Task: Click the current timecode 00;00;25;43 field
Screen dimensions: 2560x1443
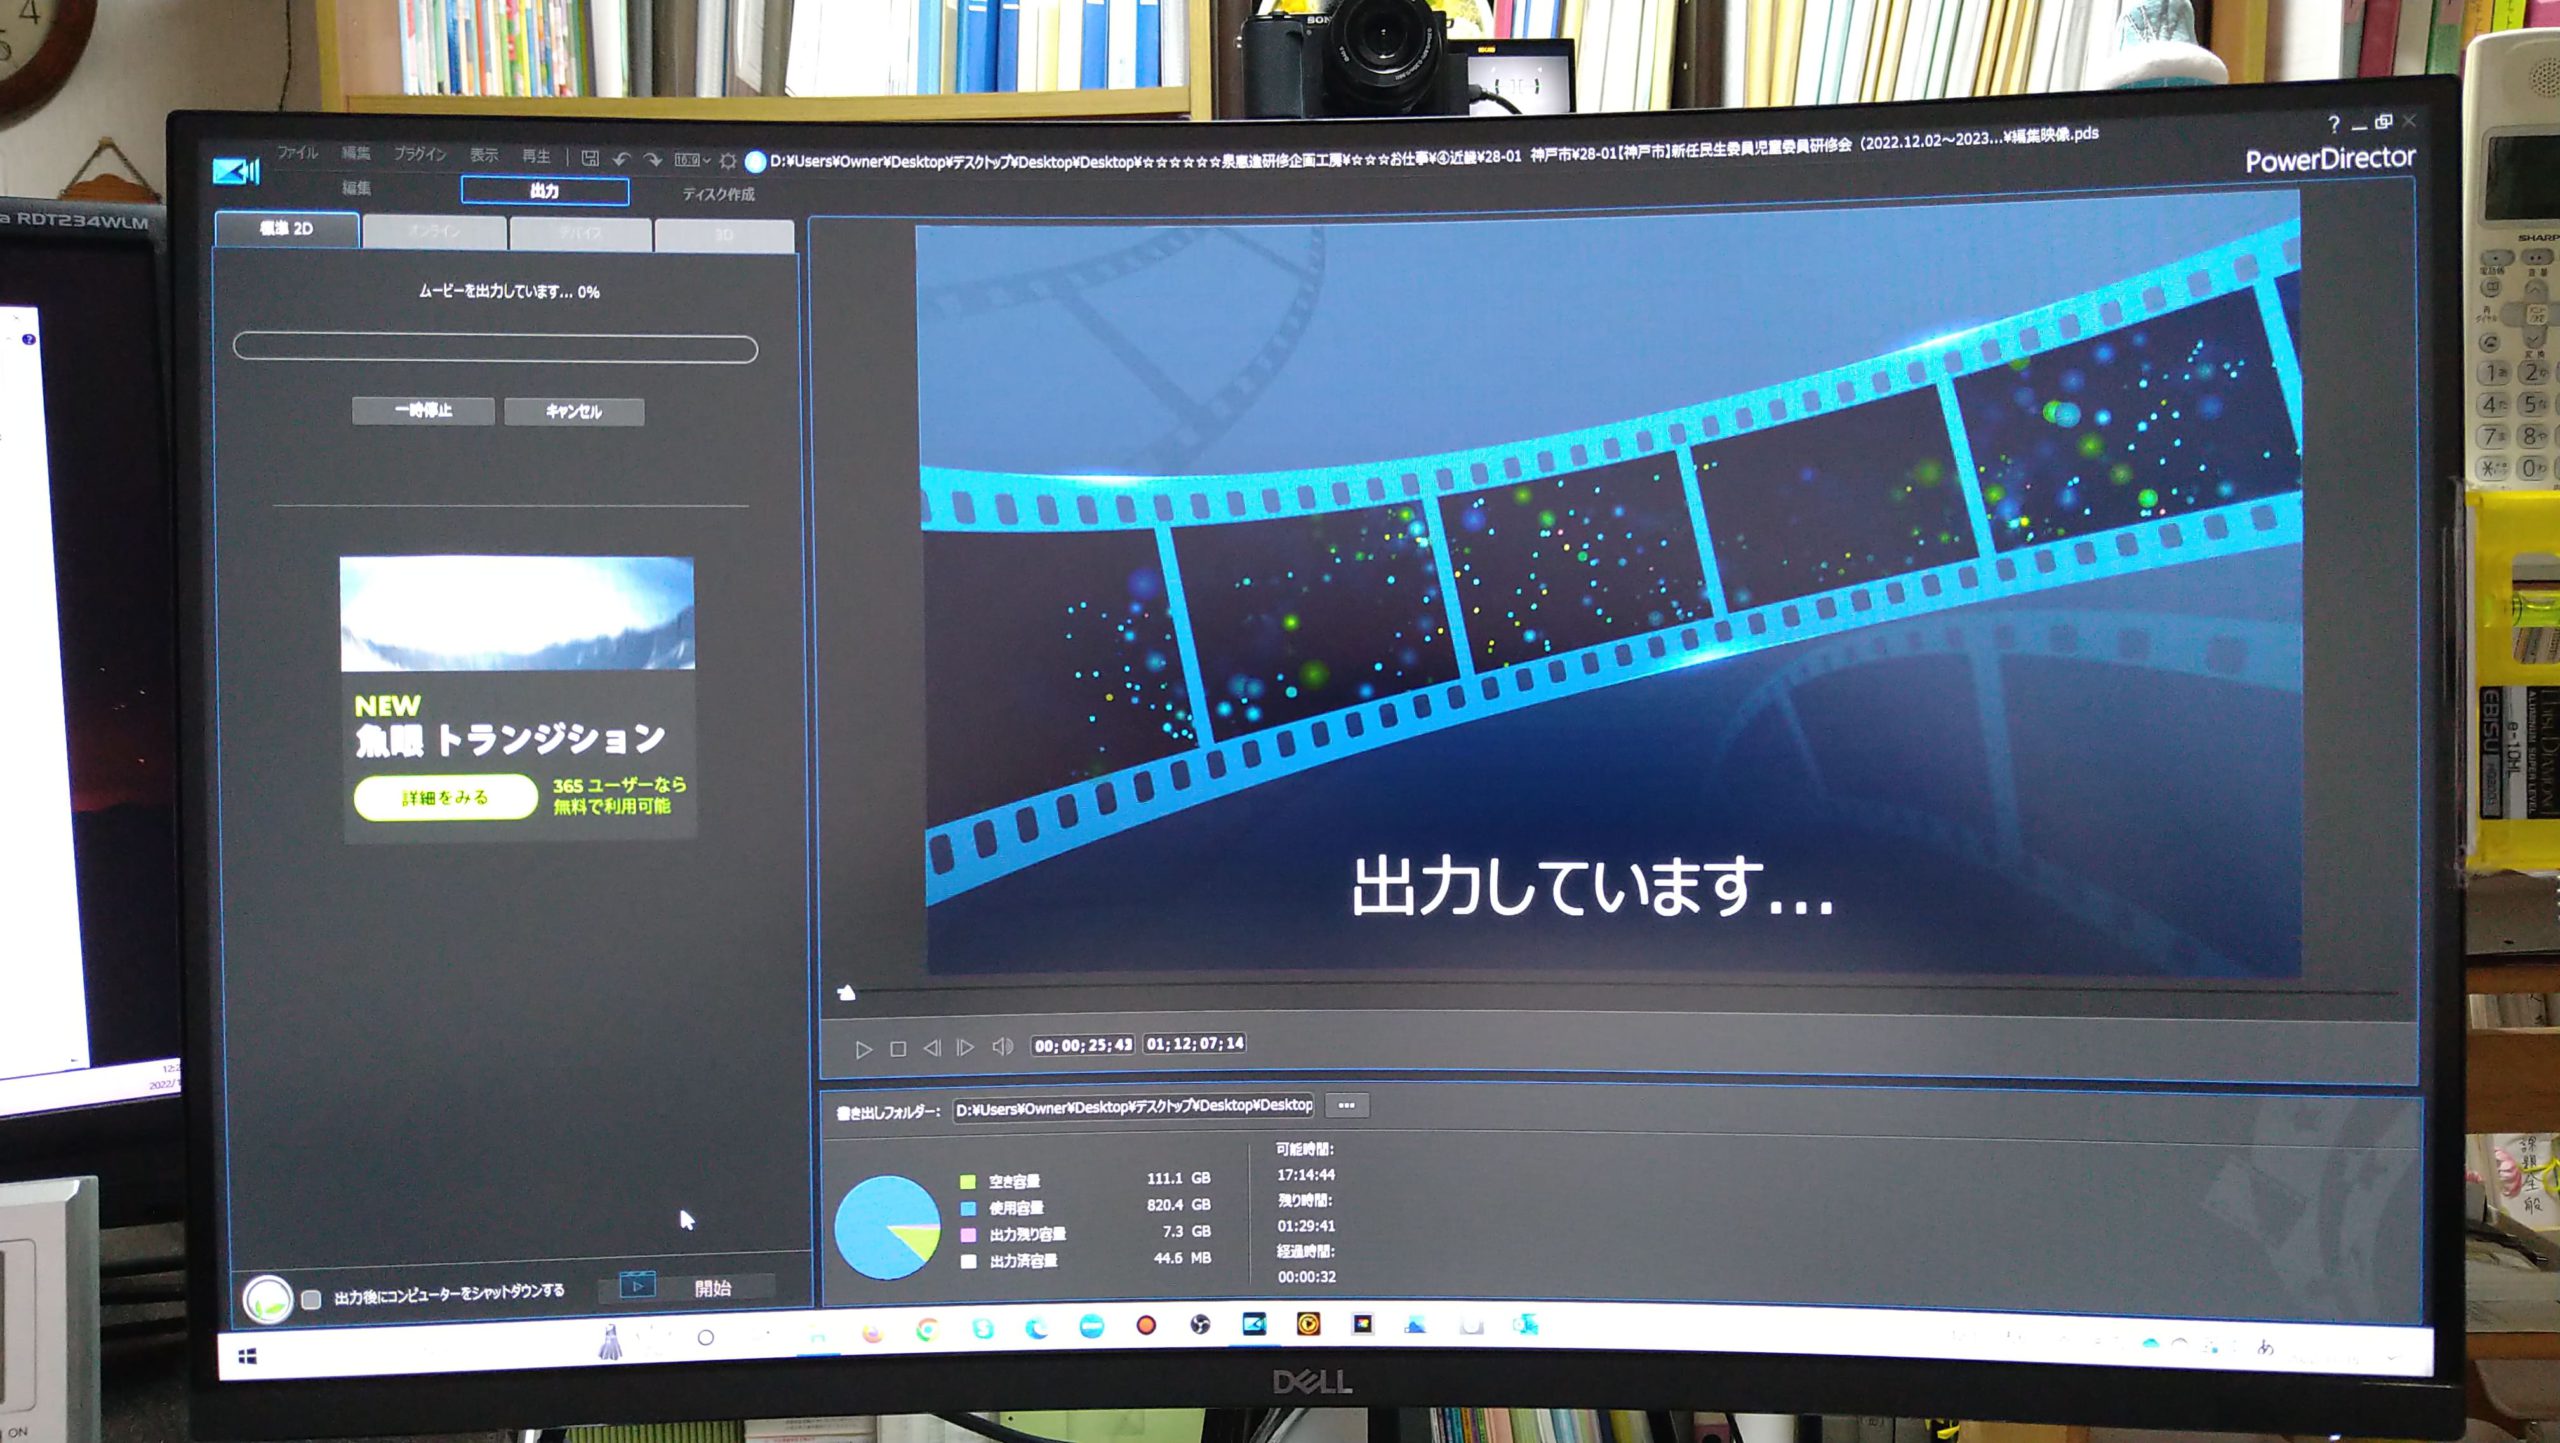Action: click(x=1083, y=1045)
